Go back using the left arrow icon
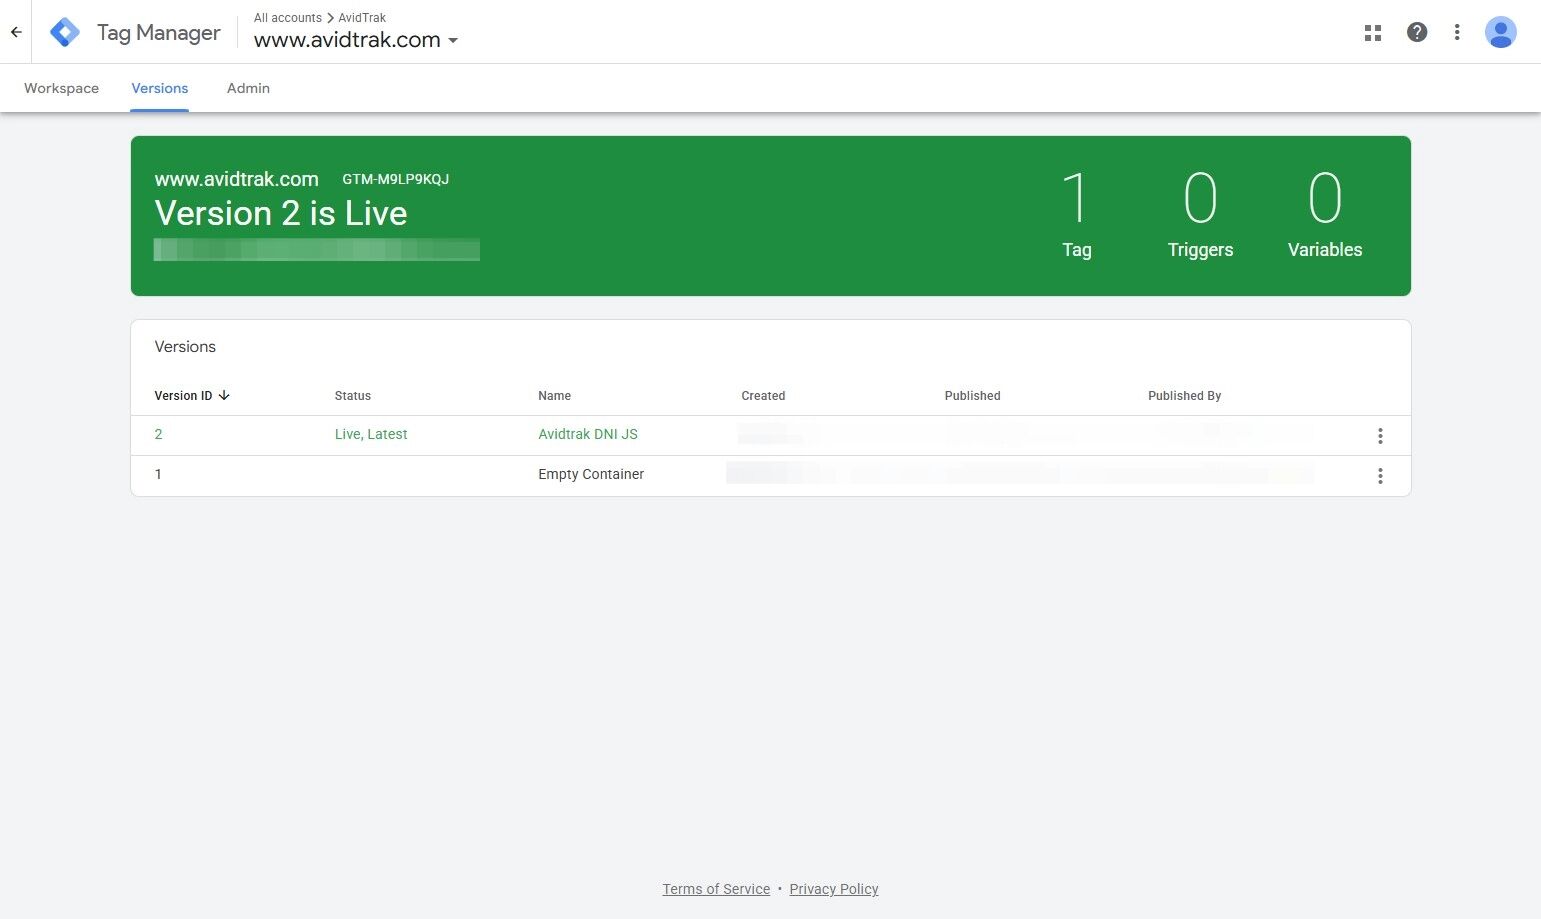1541x919 pixels. pyautogui.click(x=16, y=32)
